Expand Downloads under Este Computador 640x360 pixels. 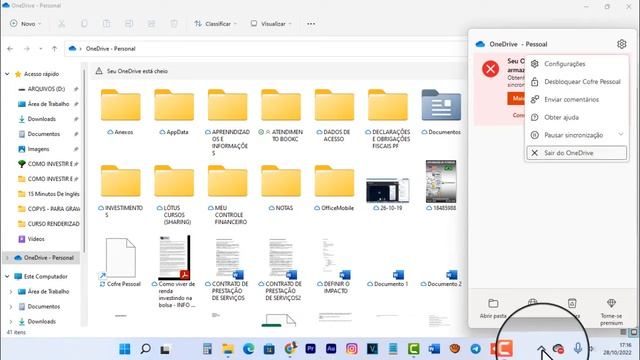point(11,322)
